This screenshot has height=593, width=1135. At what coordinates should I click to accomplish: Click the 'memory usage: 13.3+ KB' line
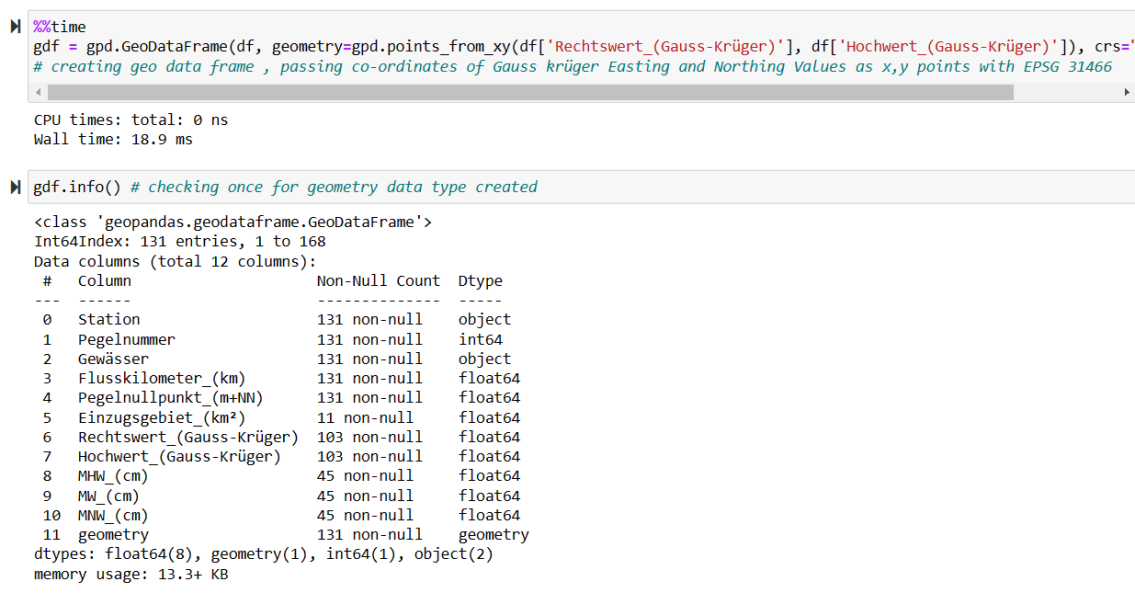(130, 574)
